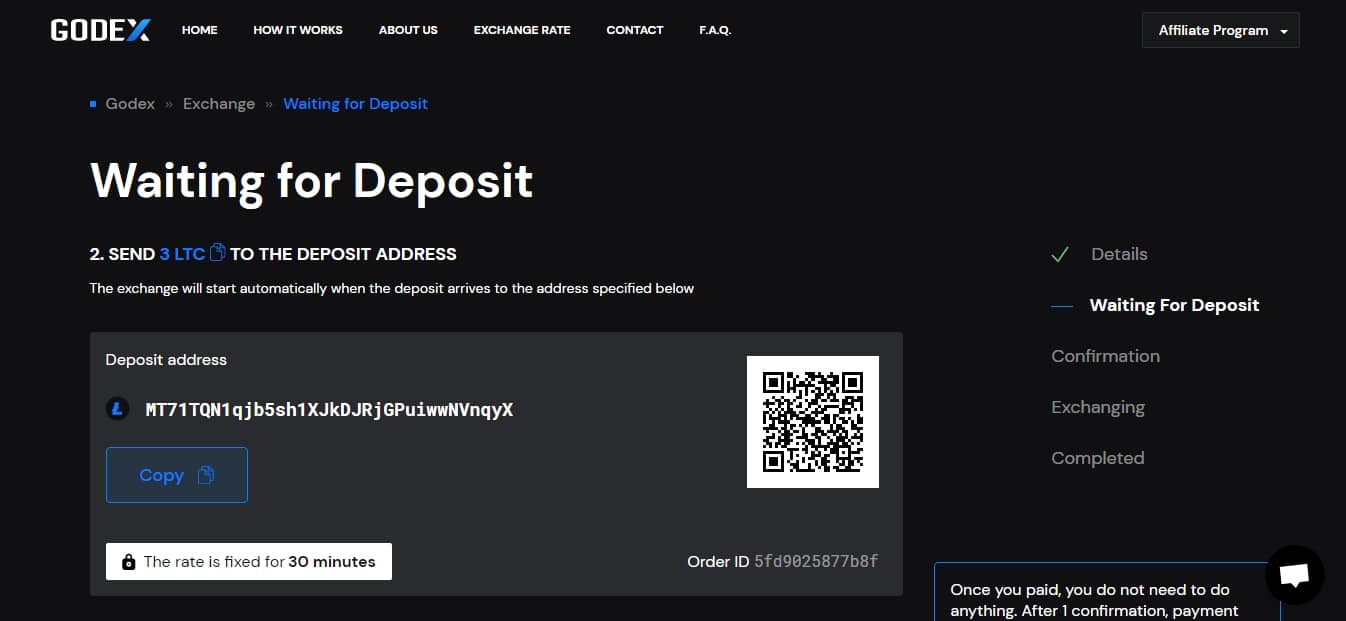1346x621 pixels.
Task: Open the HOME menu item
Action: 200,30
